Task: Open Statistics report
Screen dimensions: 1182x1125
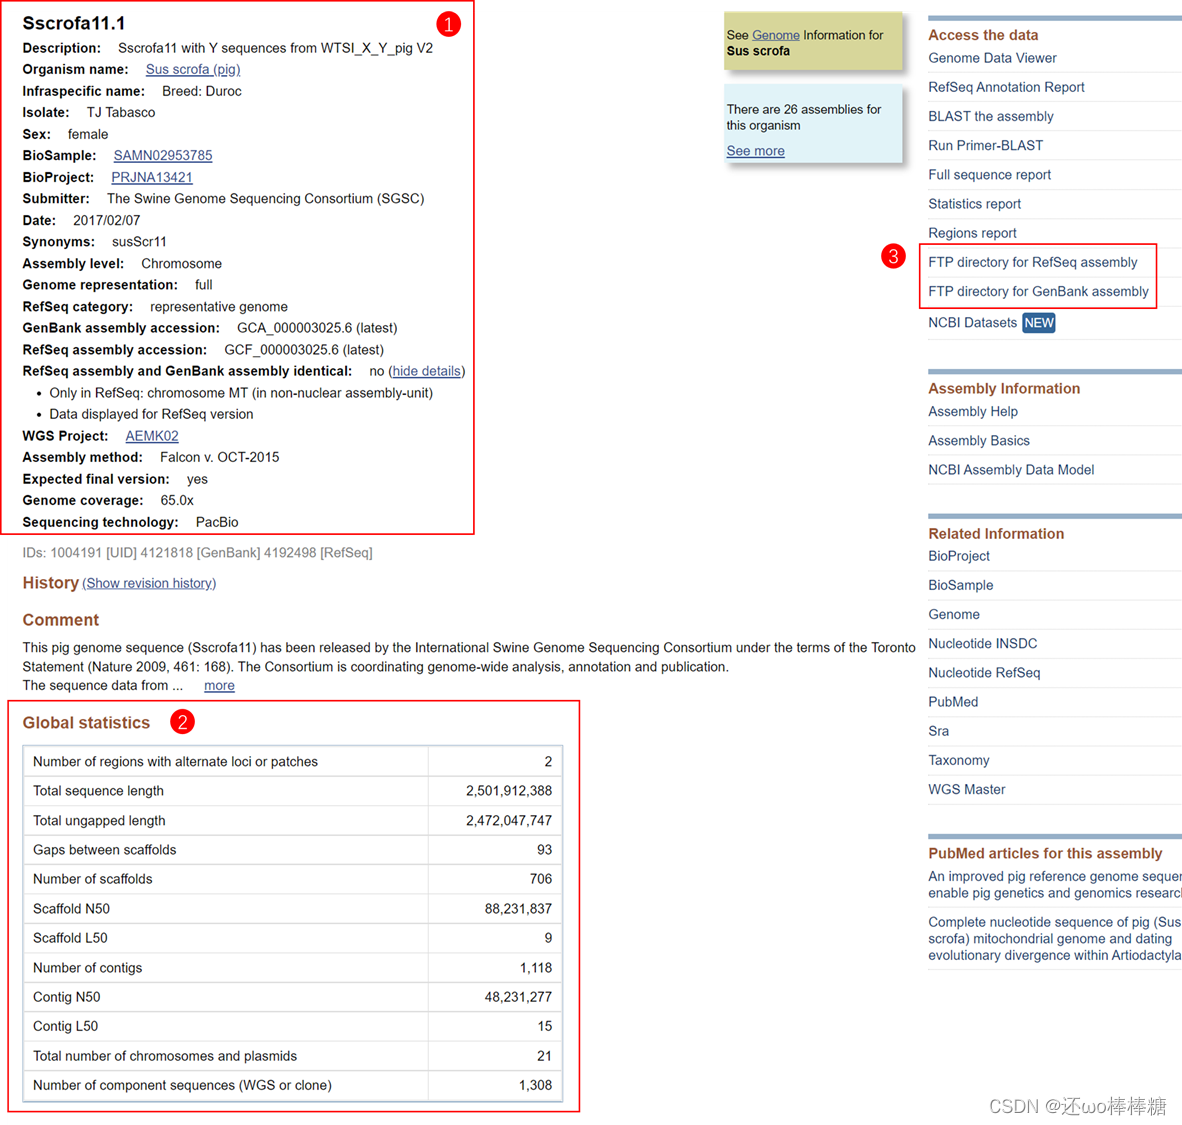Action: (974, 204)
